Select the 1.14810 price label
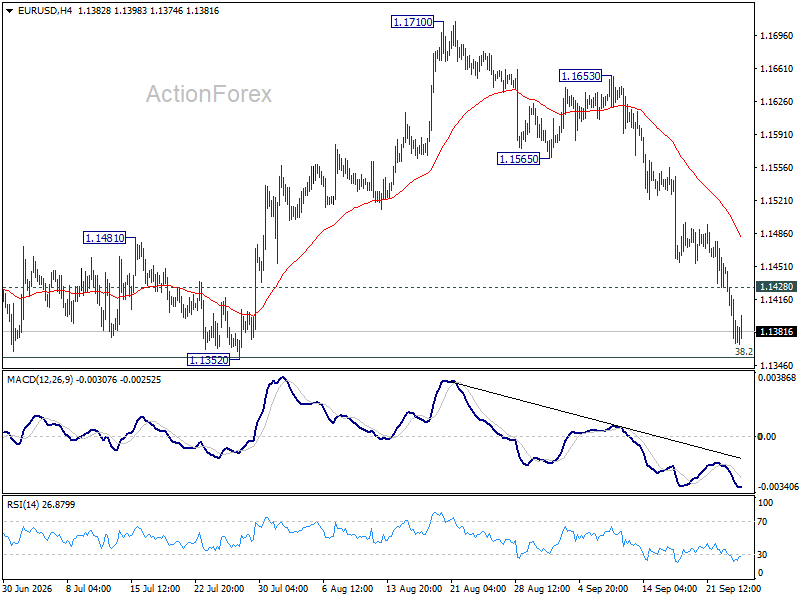Viewport: 800px width, 600px height. (105, 238)
